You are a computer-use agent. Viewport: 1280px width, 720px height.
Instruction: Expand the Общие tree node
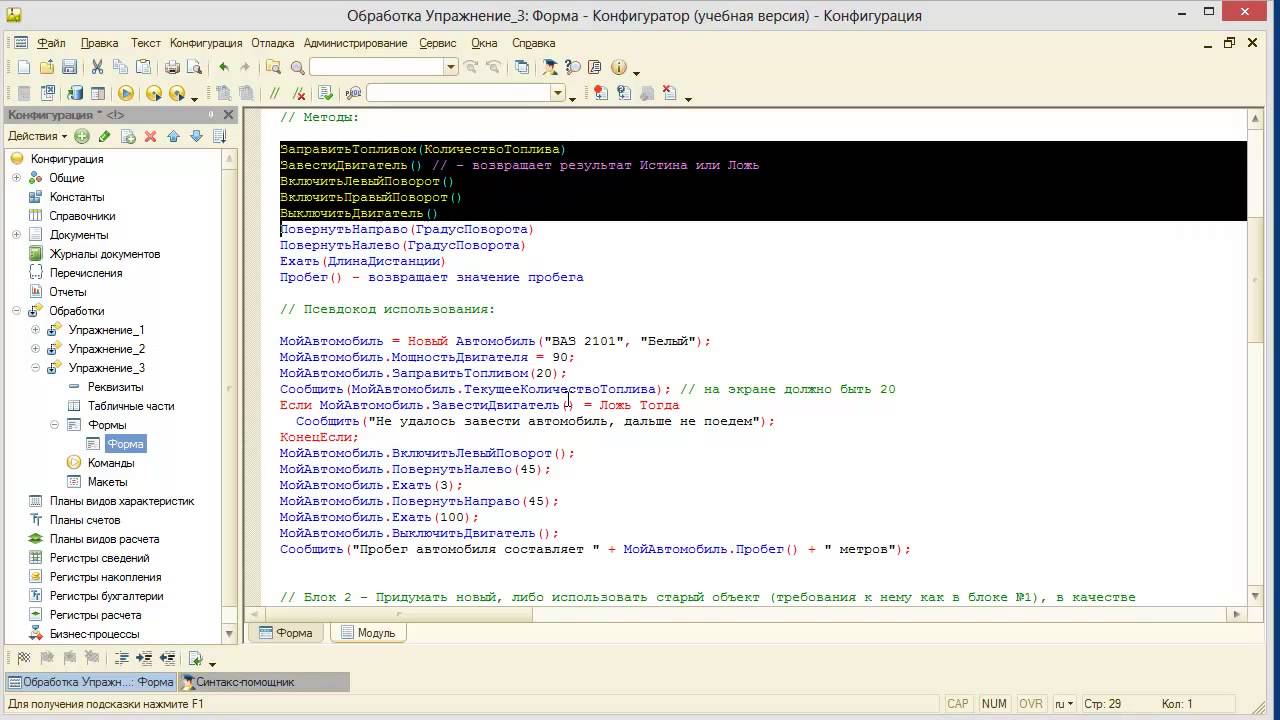[x=17, y=178]
